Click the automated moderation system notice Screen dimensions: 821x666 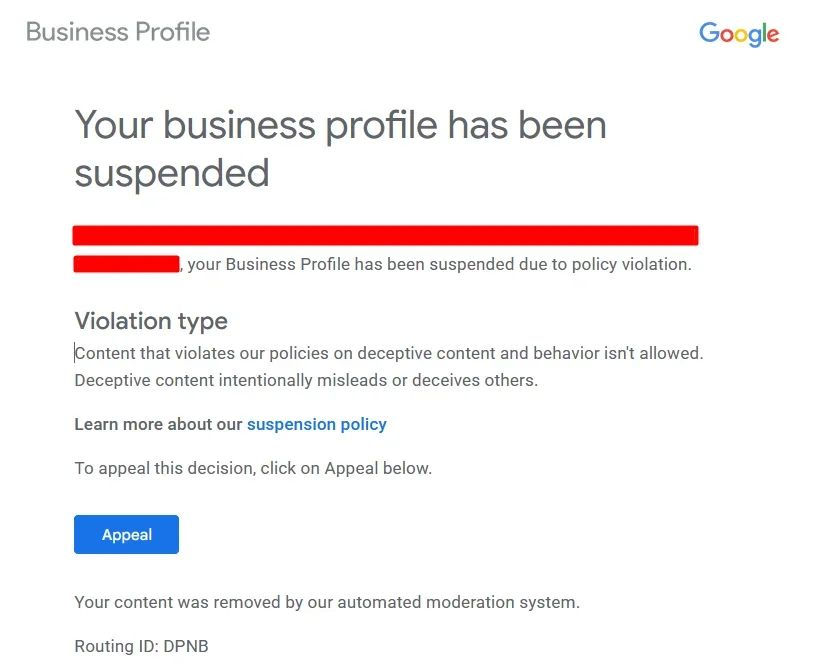pos(327,602)
